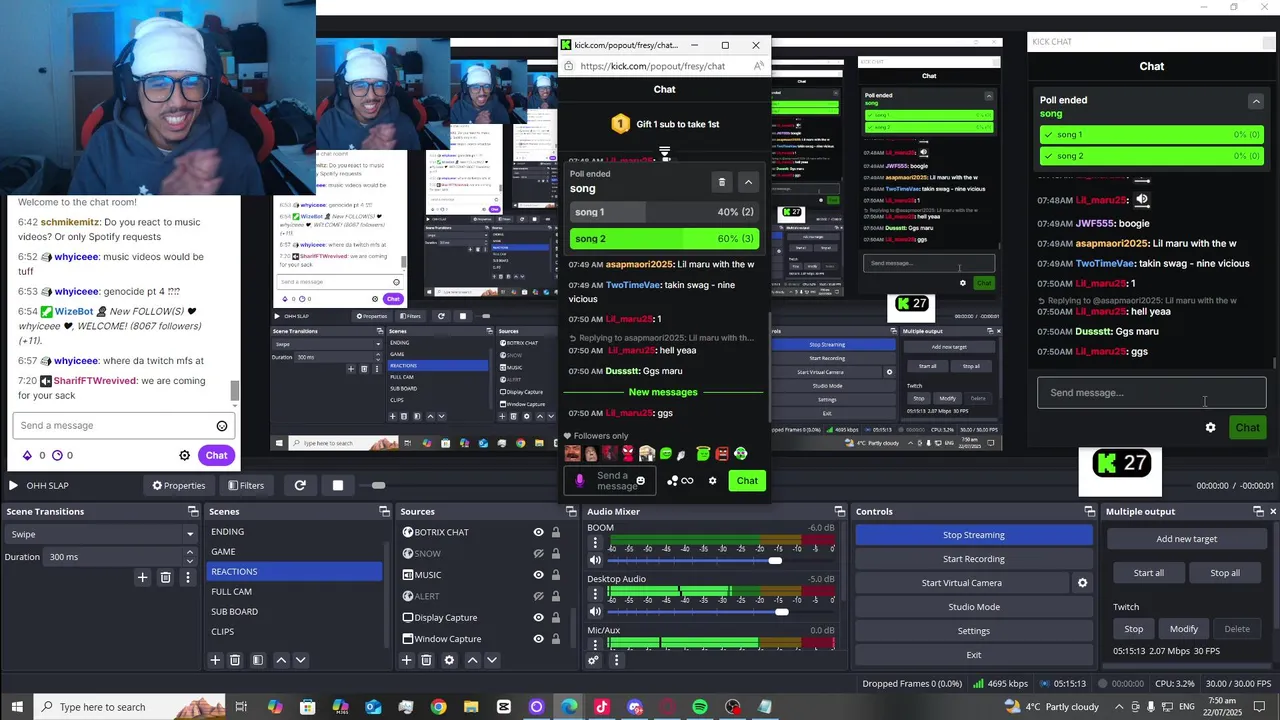Enable Studio Mode
Screen dimensions: 1280x720
click(x=974, y=607)
